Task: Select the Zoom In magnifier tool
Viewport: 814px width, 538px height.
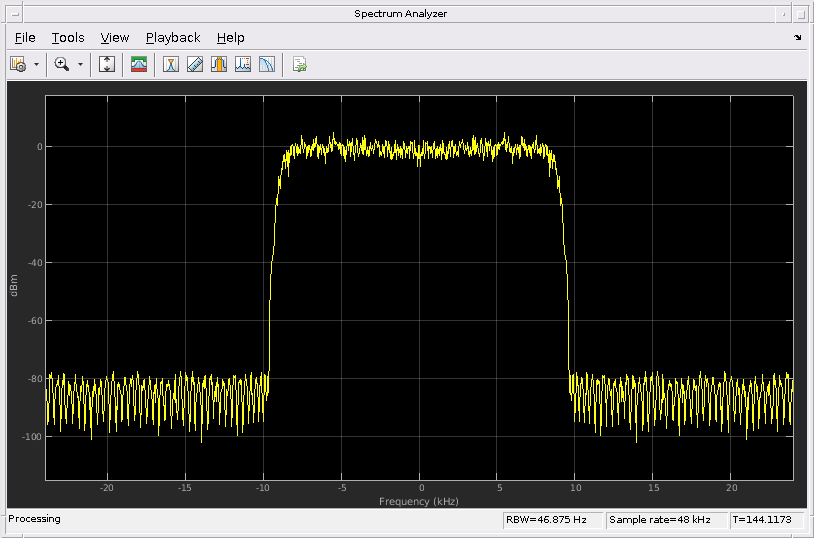Action: (x=62, y=64)
